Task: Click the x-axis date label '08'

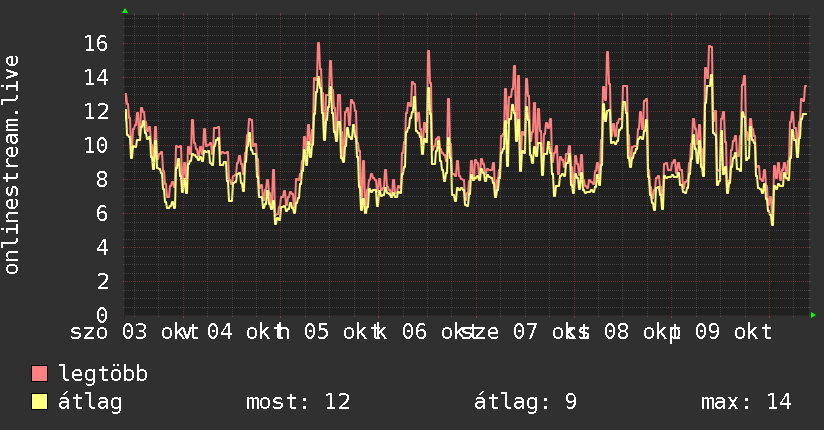Action: click(616, 332)
